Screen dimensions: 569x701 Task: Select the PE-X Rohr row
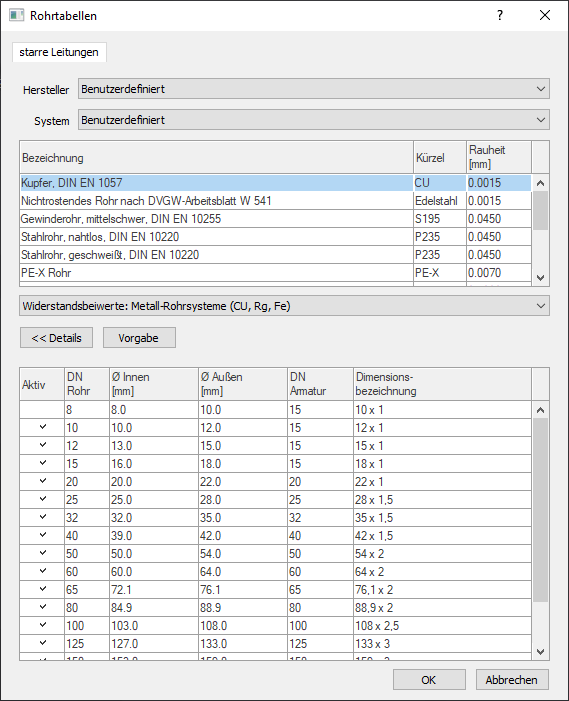click(275, 273)
